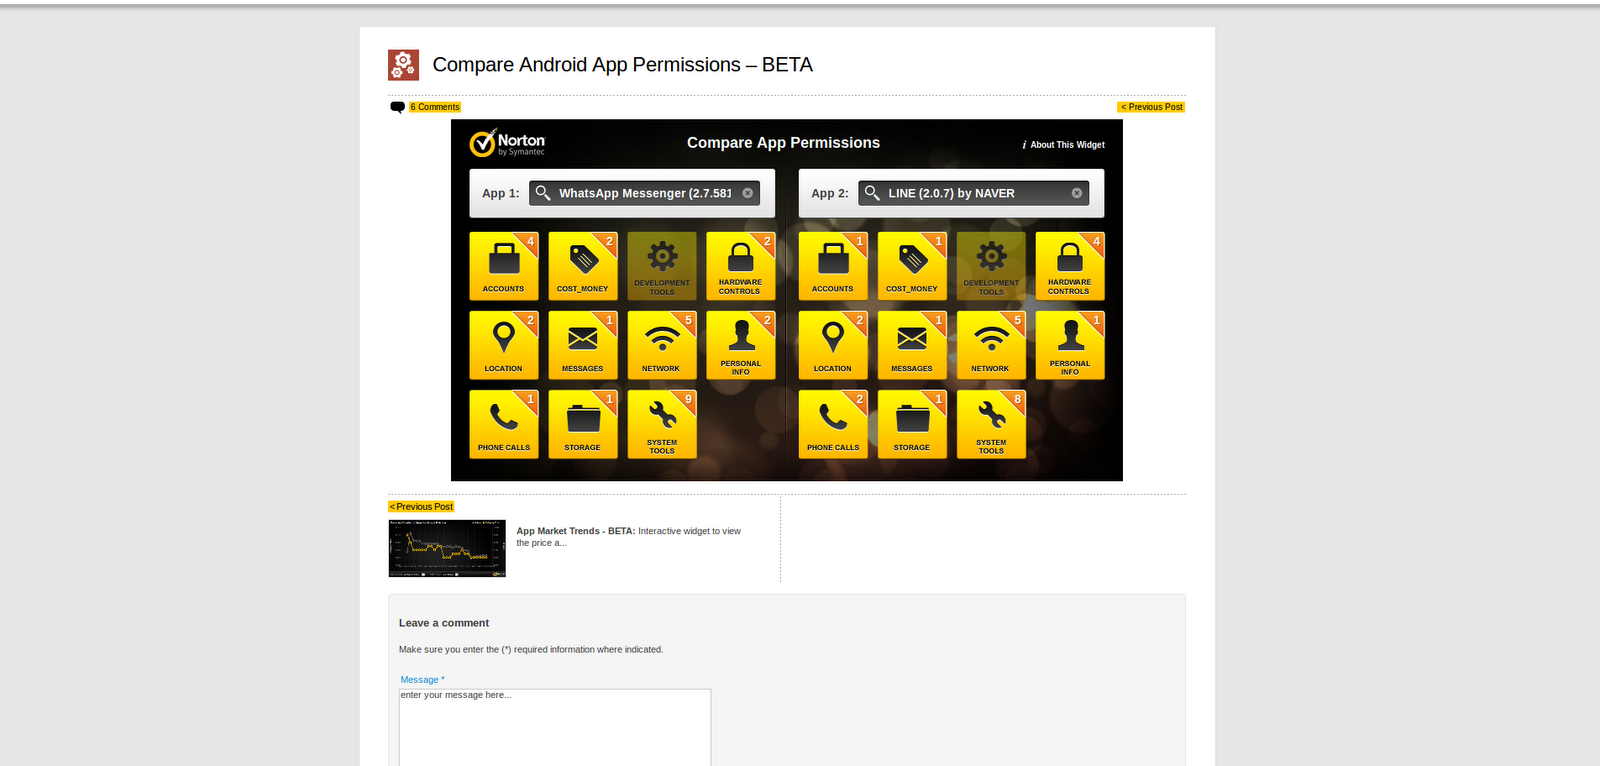
Task: Open App Market Trends thumbnail
Action: click(447, 548)
